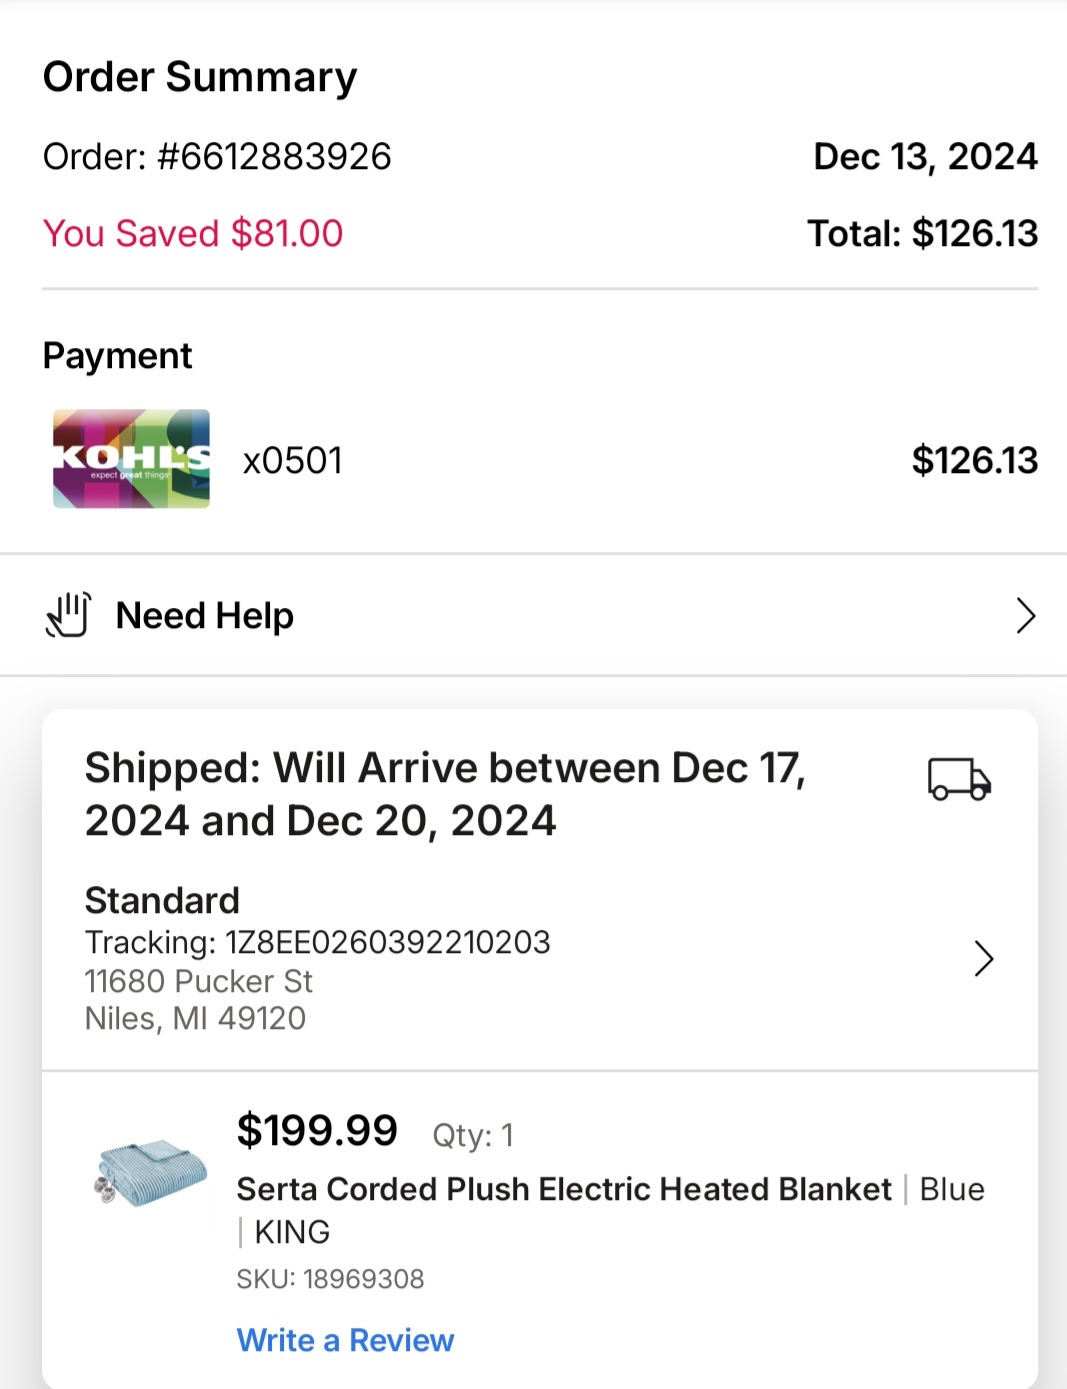
Task: Expand tracking details chevron arrow
Action: 984,959
